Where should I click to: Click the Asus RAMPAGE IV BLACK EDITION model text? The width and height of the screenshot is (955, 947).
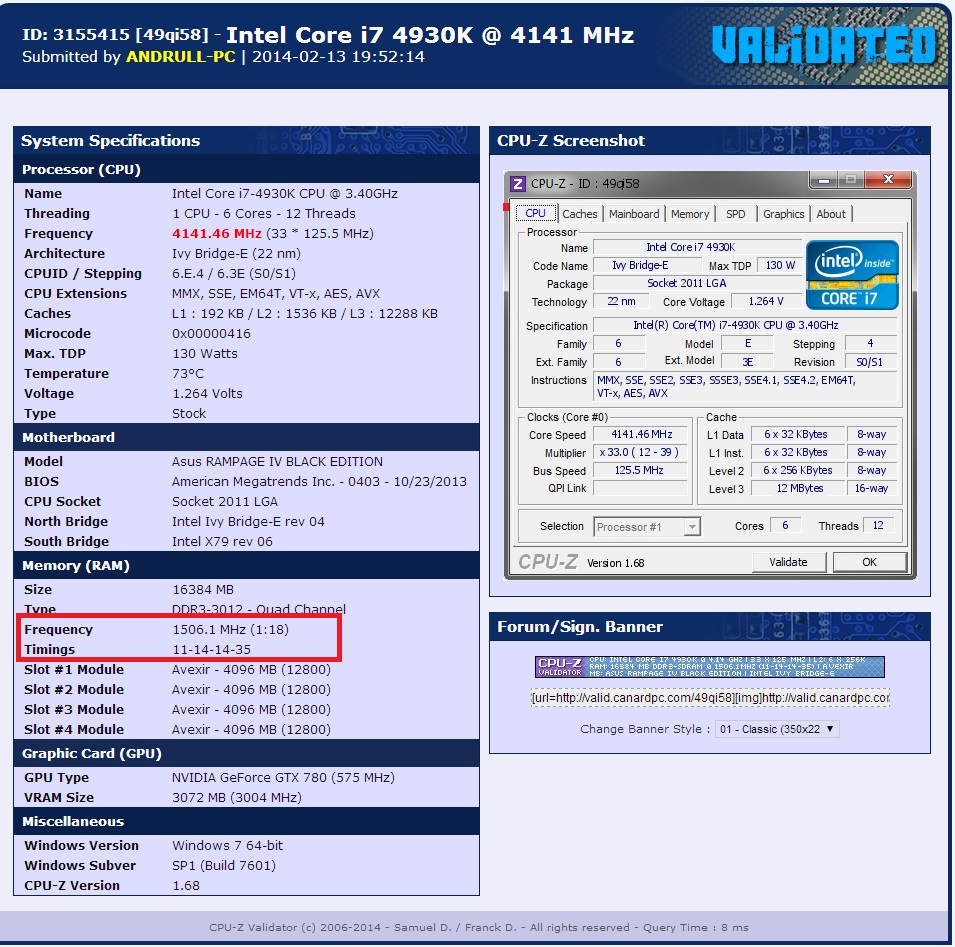(x=277, y=462)
